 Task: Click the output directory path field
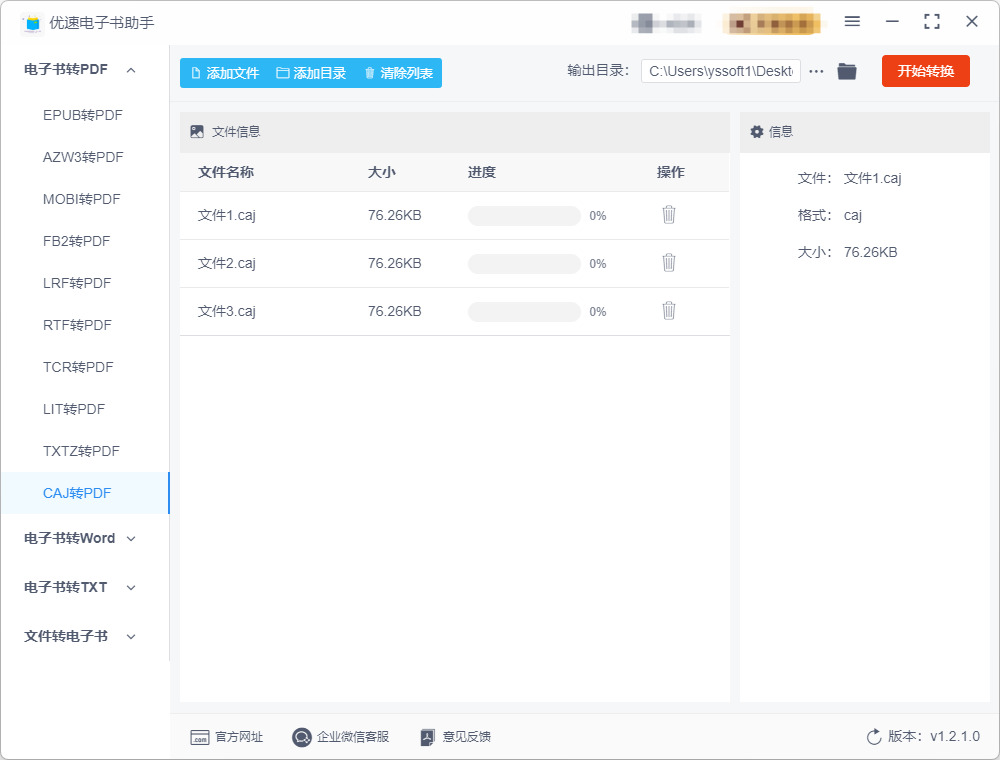click(721, 71)
